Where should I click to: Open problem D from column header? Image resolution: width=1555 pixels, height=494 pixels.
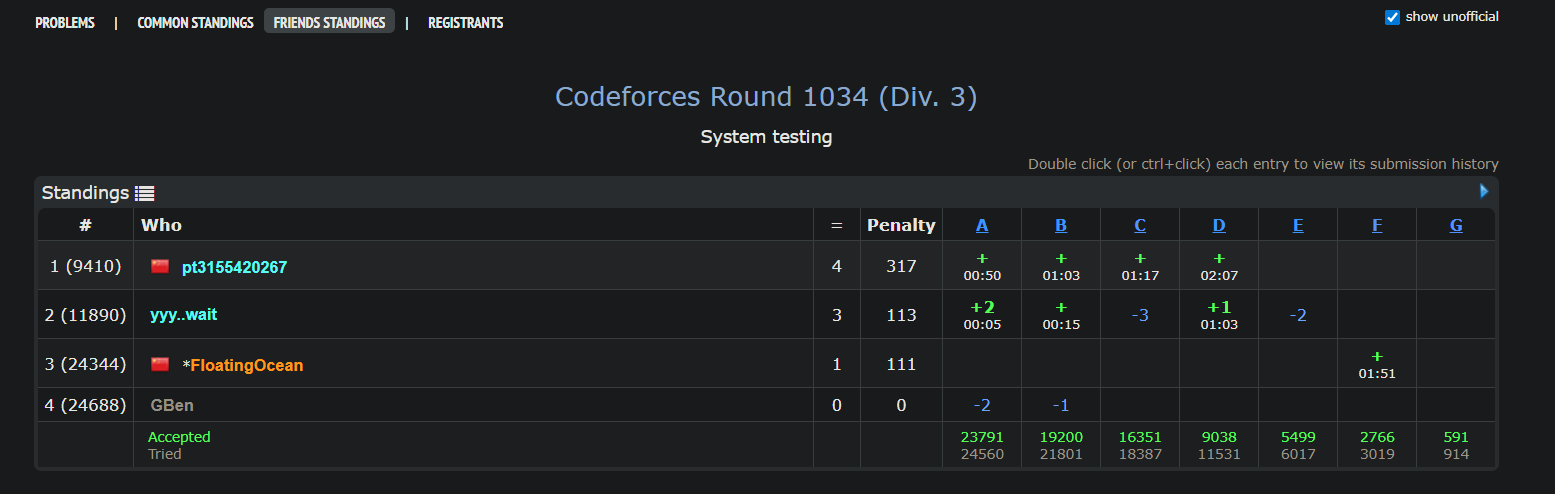tap(1219, 225)
